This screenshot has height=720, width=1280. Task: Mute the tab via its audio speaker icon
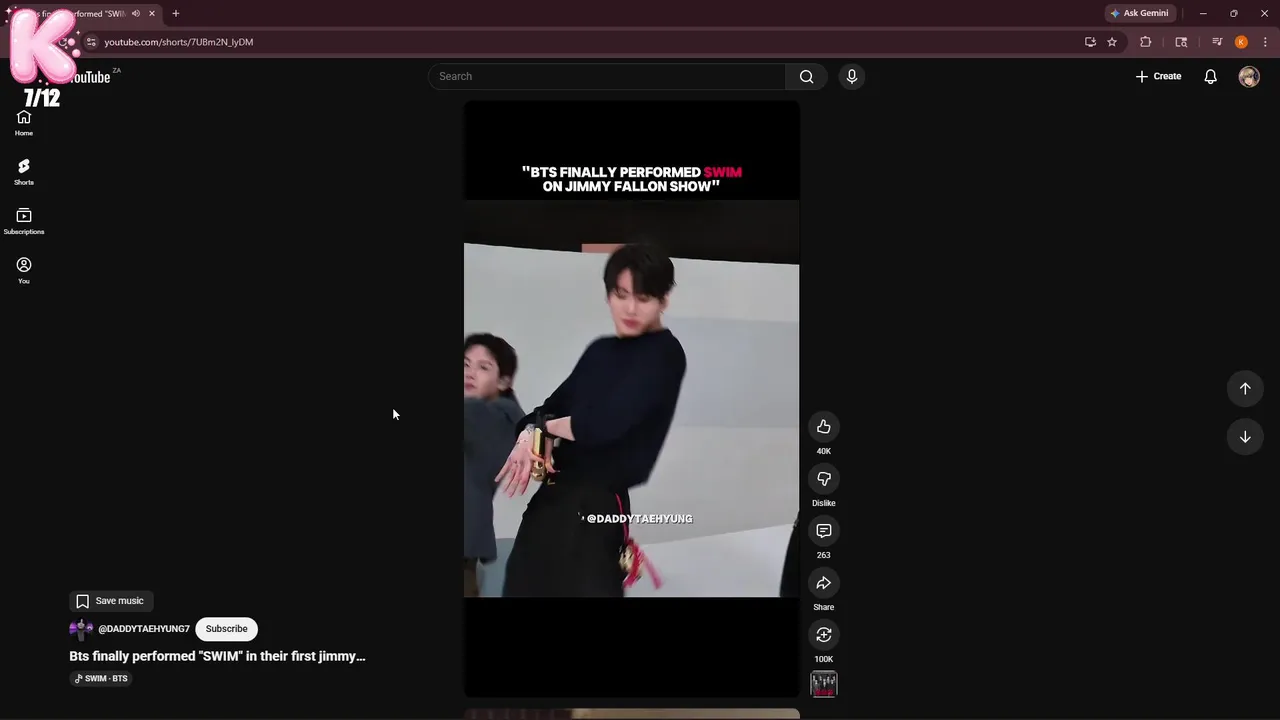[136, 14]
